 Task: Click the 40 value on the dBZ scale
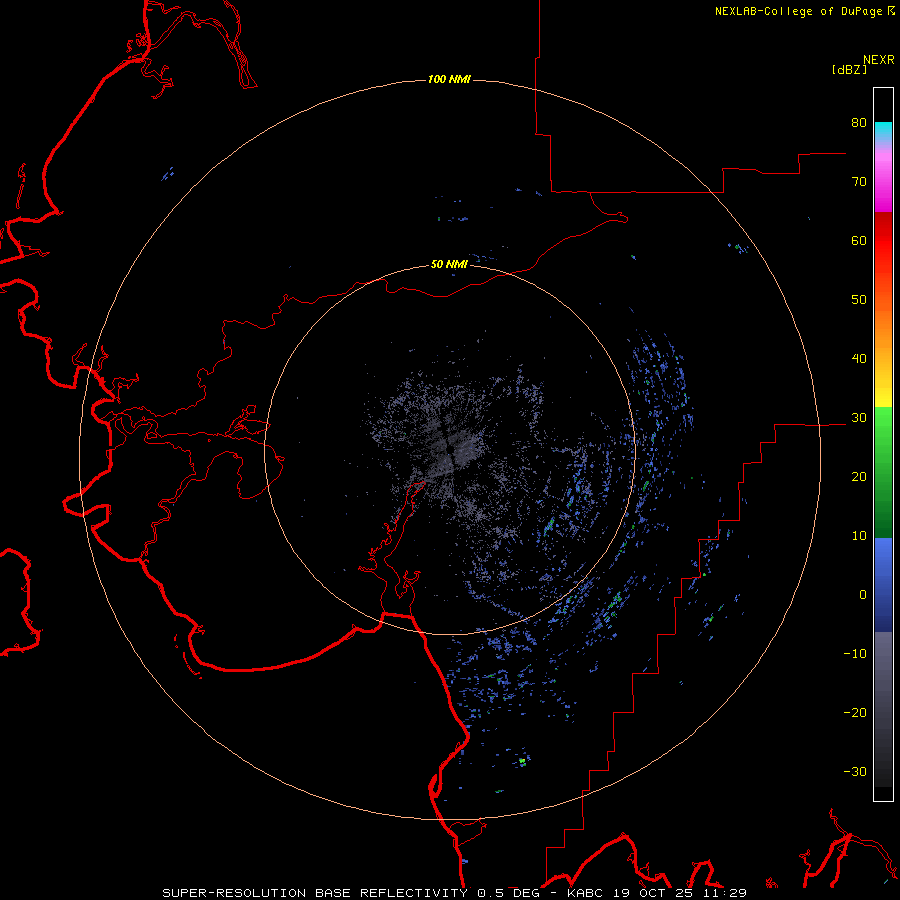coord(859,358)
